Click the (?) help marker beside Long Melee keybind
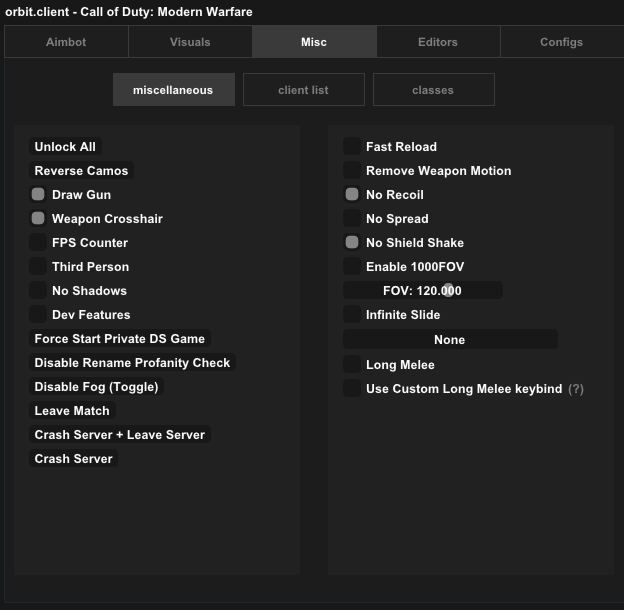Viewport: 624px width, 610px height. tap(576, 389)
